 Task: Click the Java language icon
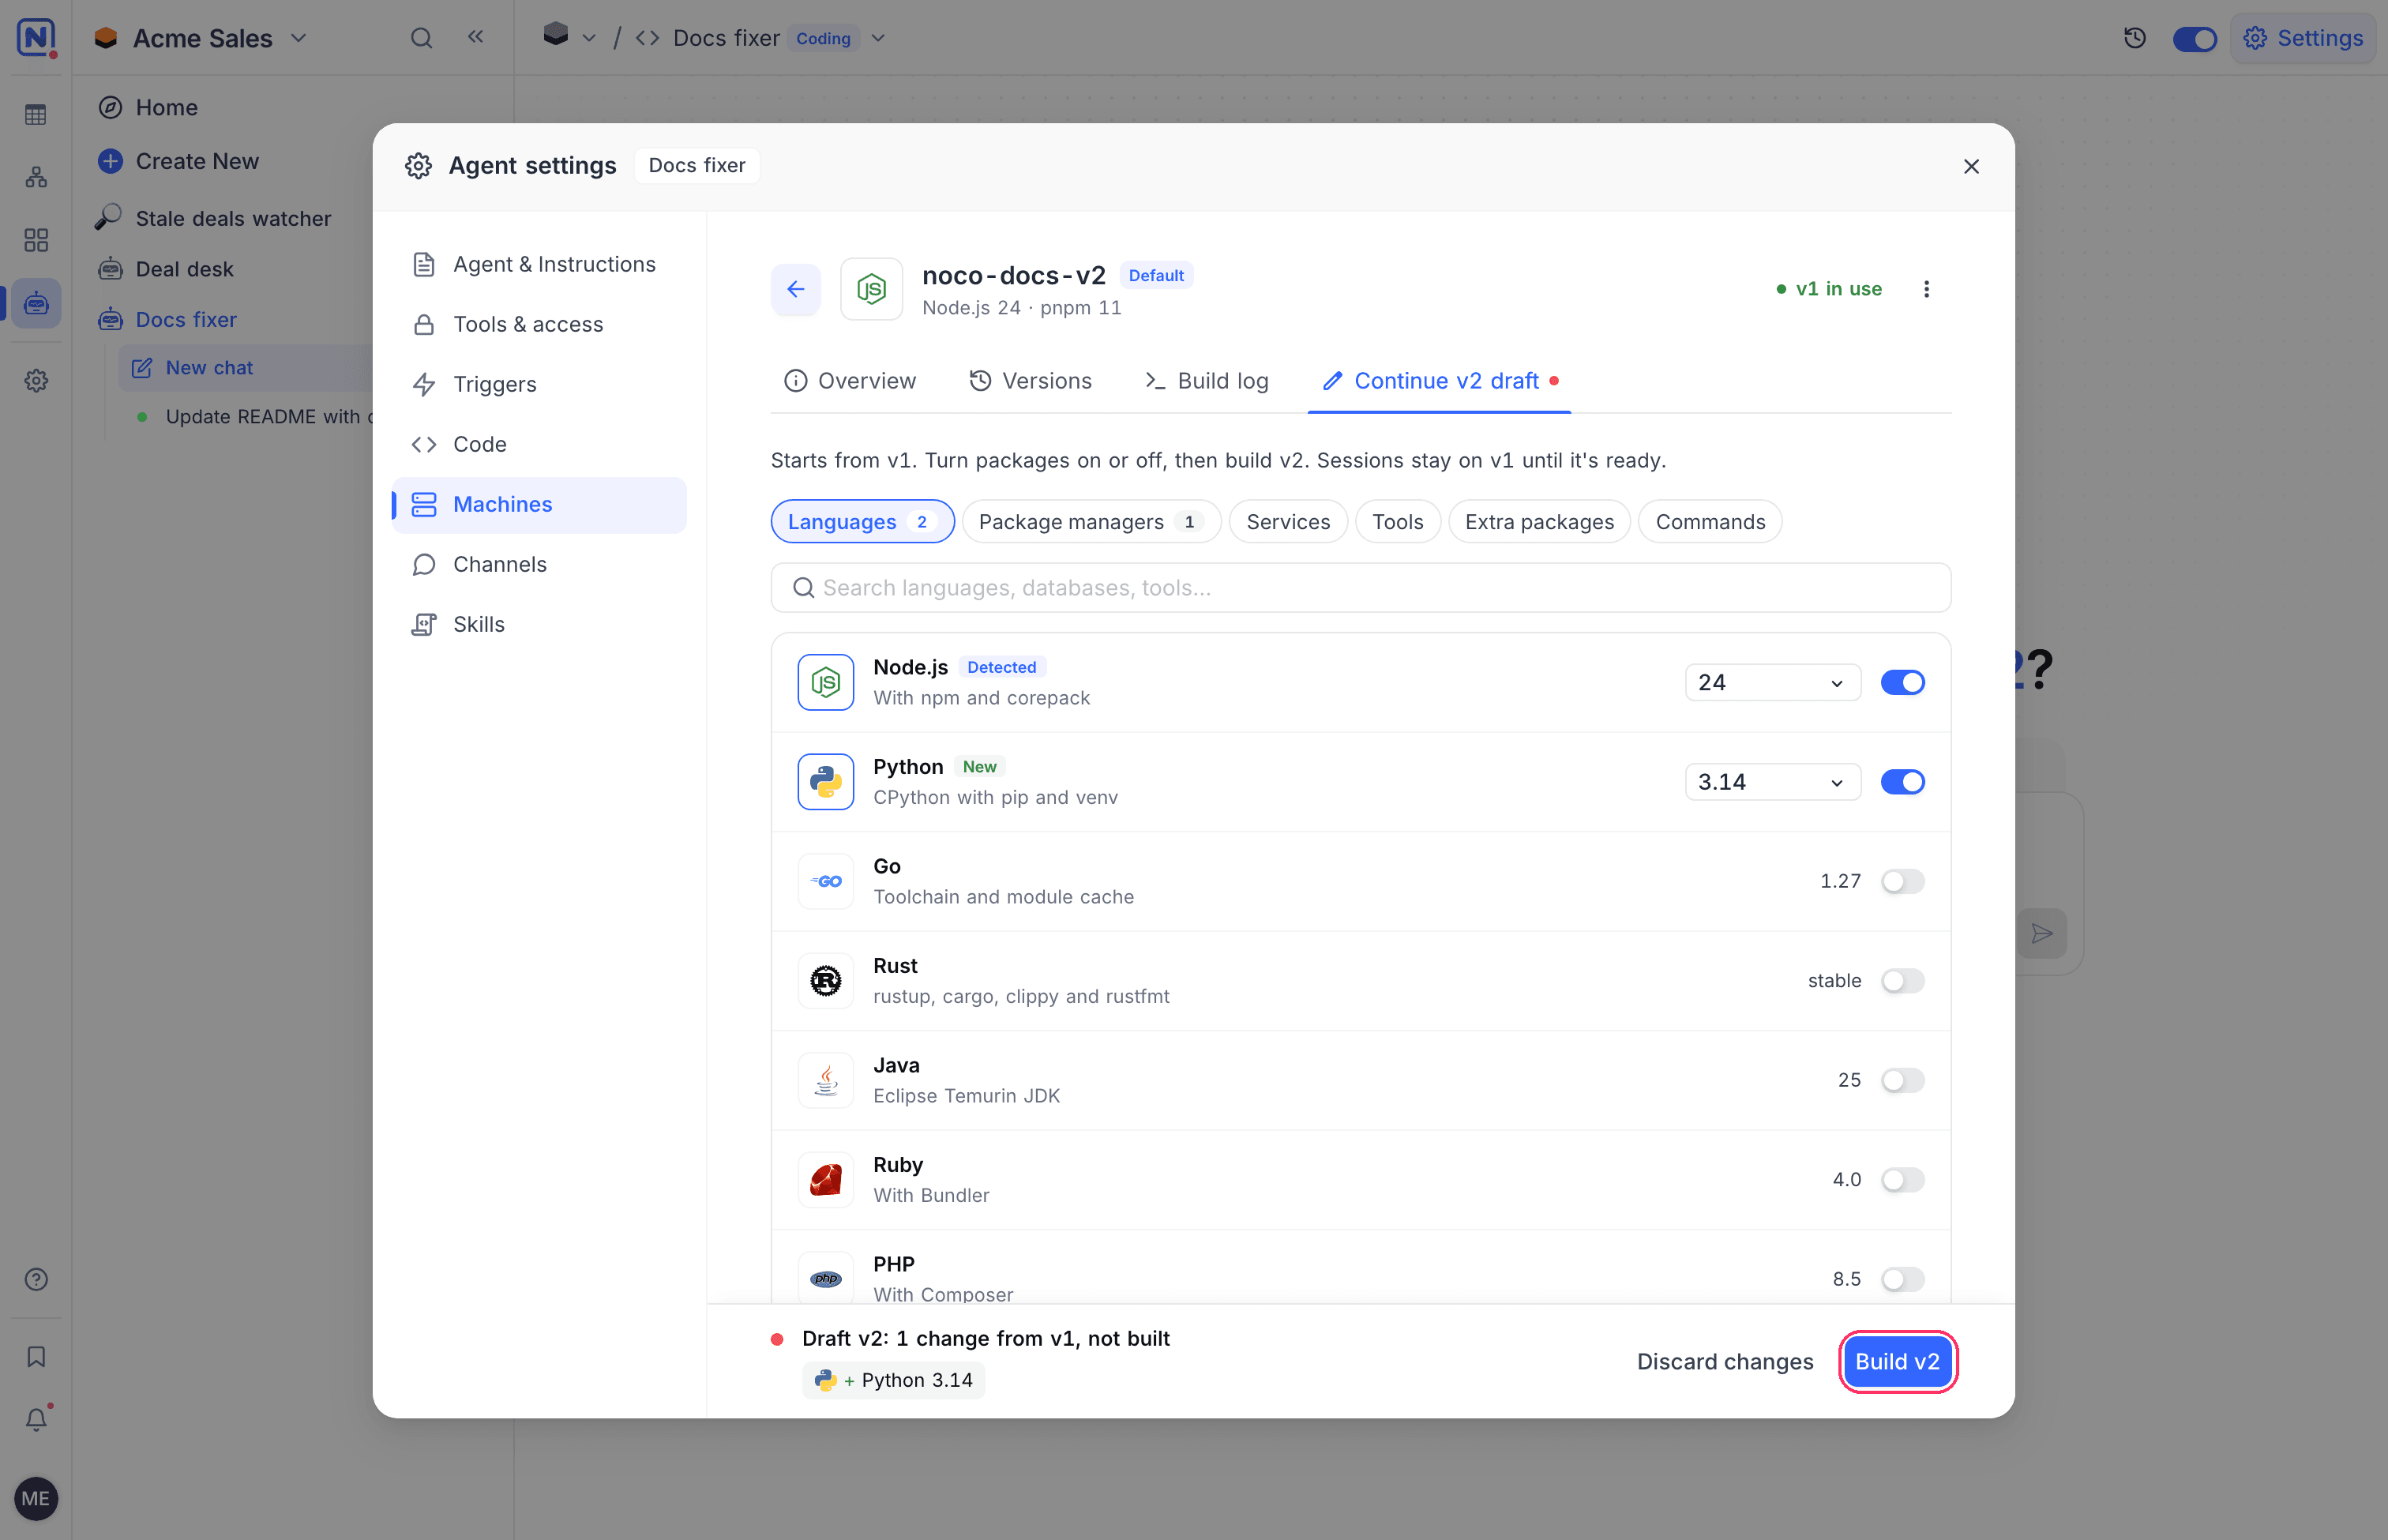(825, 1080)
